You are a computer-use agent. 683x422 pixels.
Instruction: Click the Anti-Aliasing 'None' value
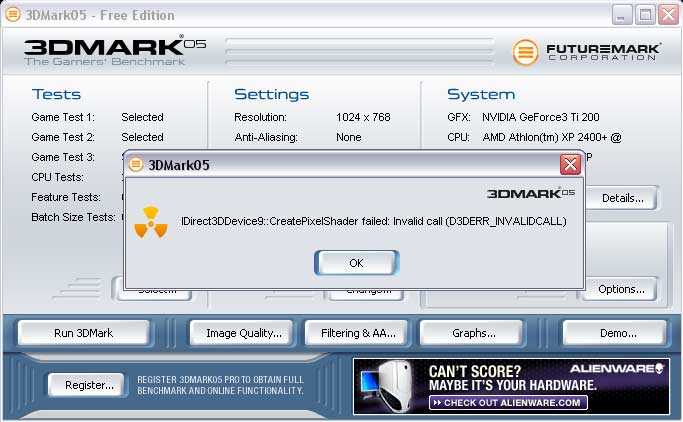coord(348,137)
